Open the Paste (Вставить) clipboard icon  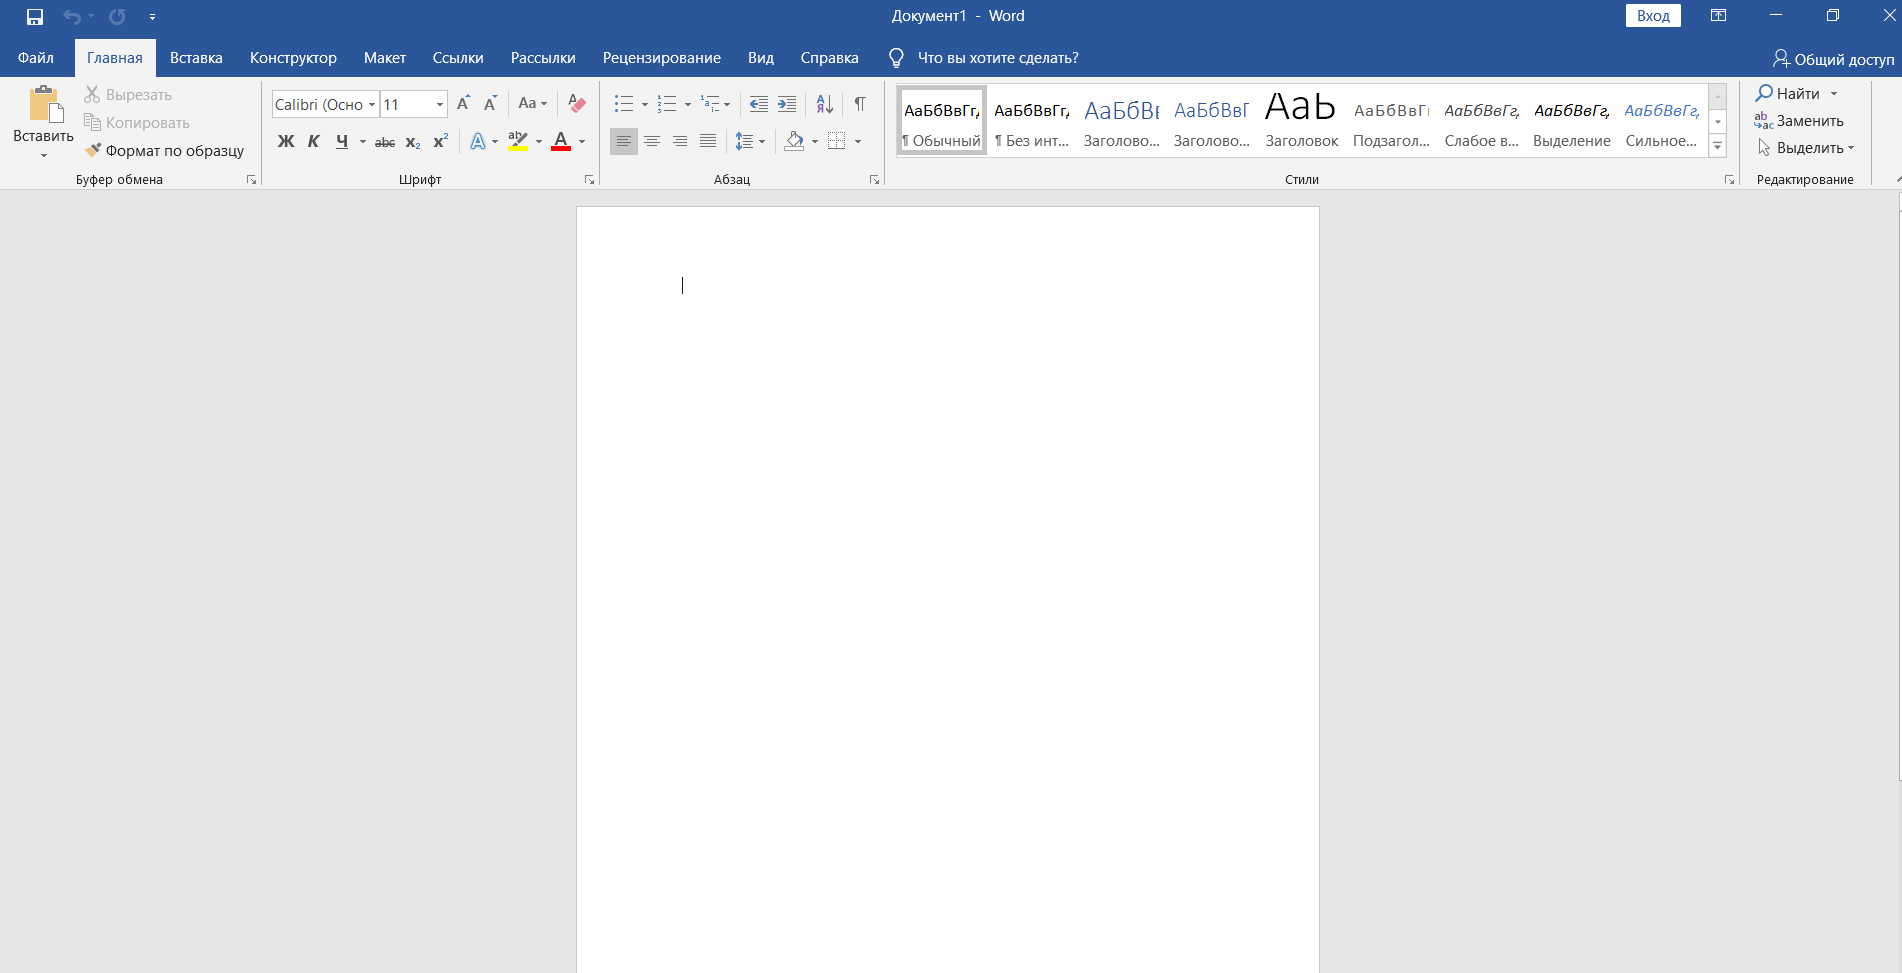coord(44,104)
